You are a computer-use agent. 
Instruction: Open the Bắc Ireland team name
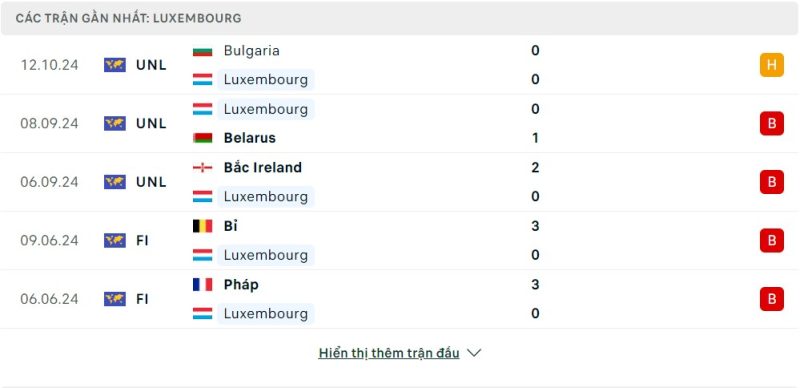pyautogui.click(x=263, y=167)
